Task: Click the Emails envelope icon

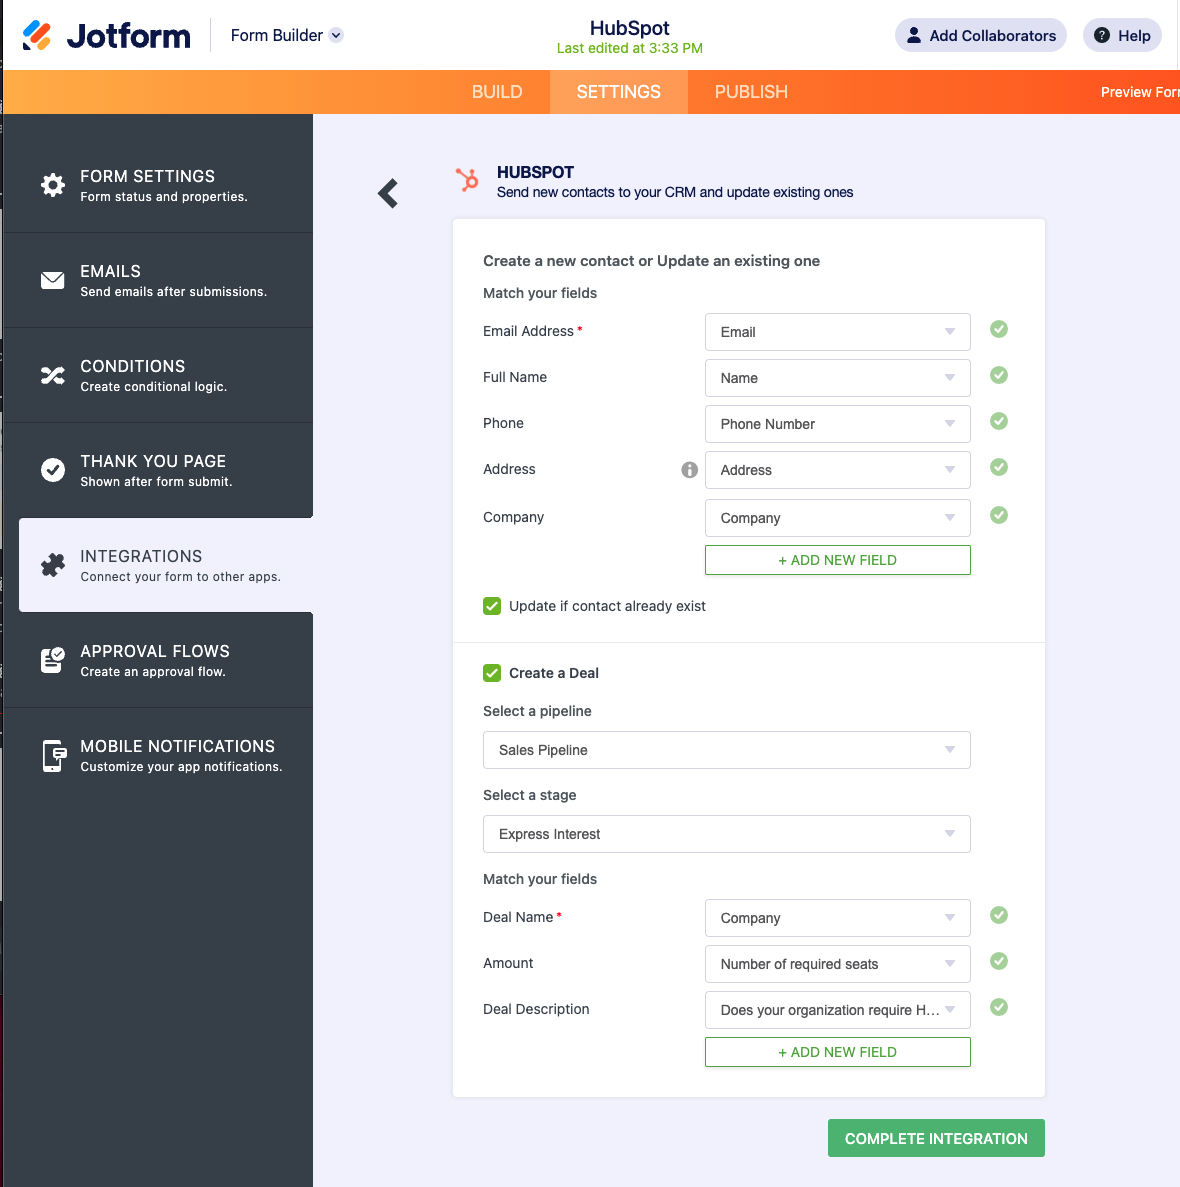Action: 53,280
